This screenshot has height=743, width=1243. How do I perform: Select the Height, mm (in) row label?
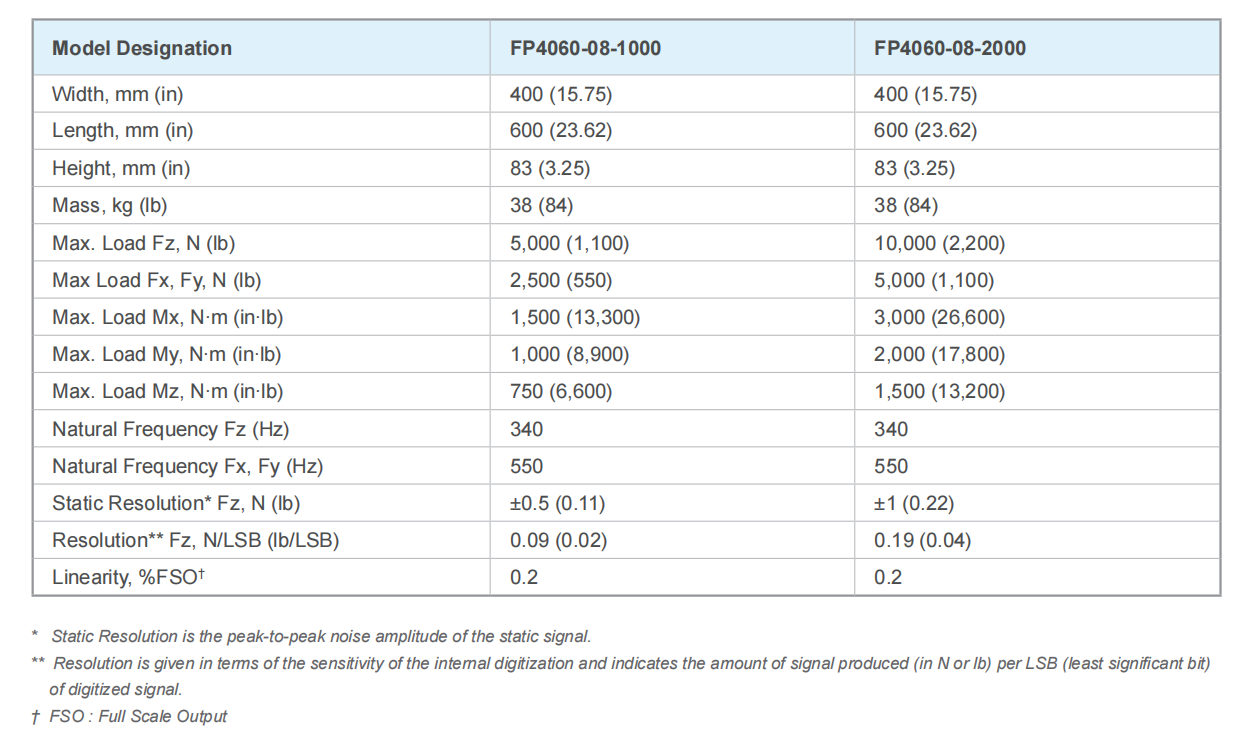tap(121, 168)
